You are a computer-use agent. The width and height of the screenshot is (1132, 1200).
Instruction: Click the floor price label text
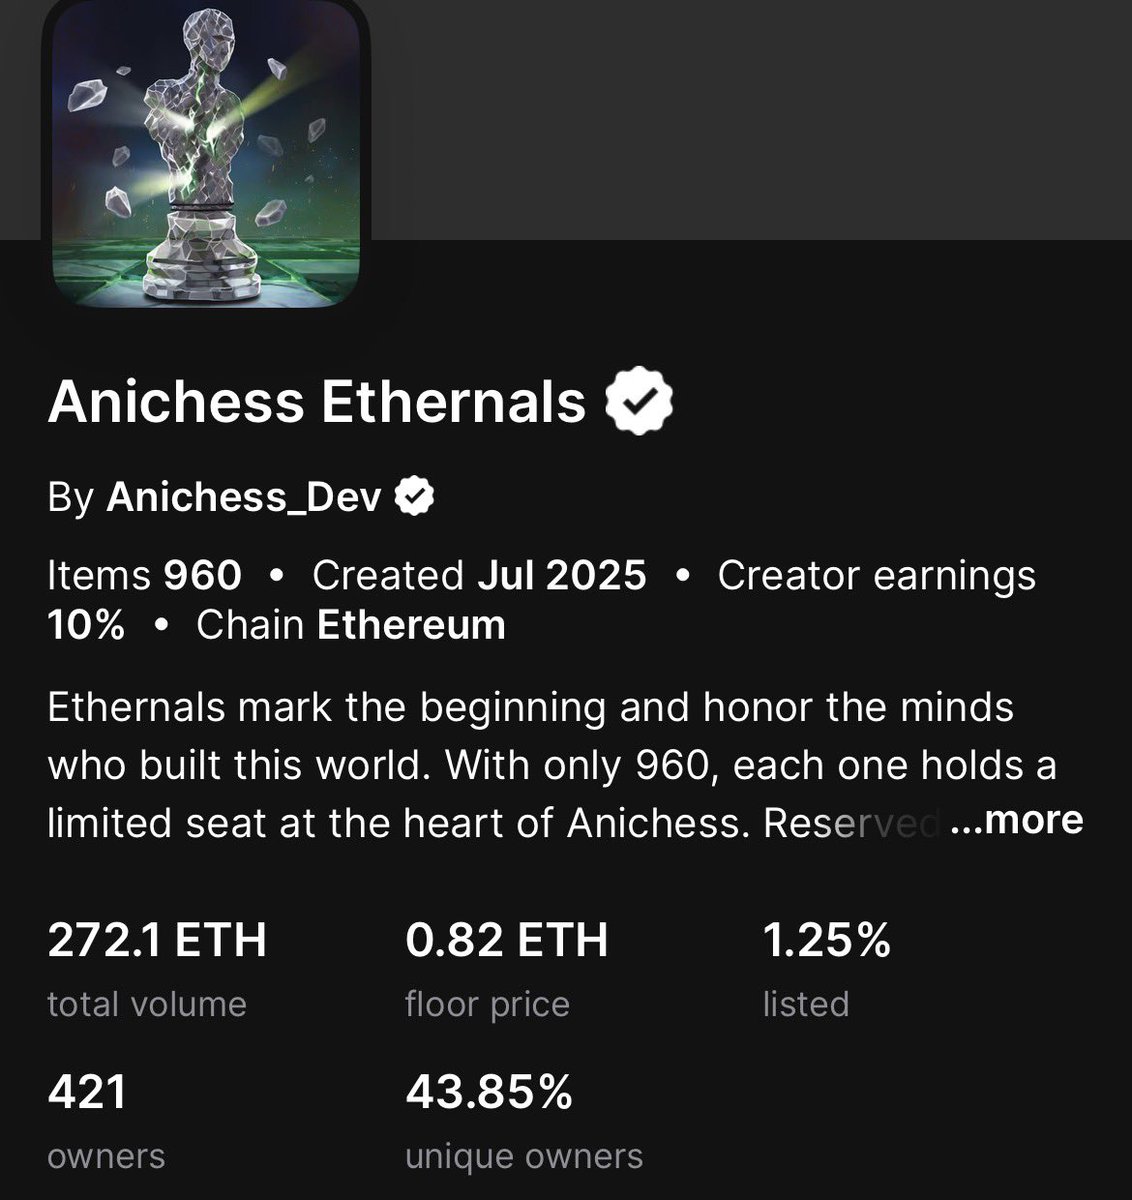(x=487, y=1004)
